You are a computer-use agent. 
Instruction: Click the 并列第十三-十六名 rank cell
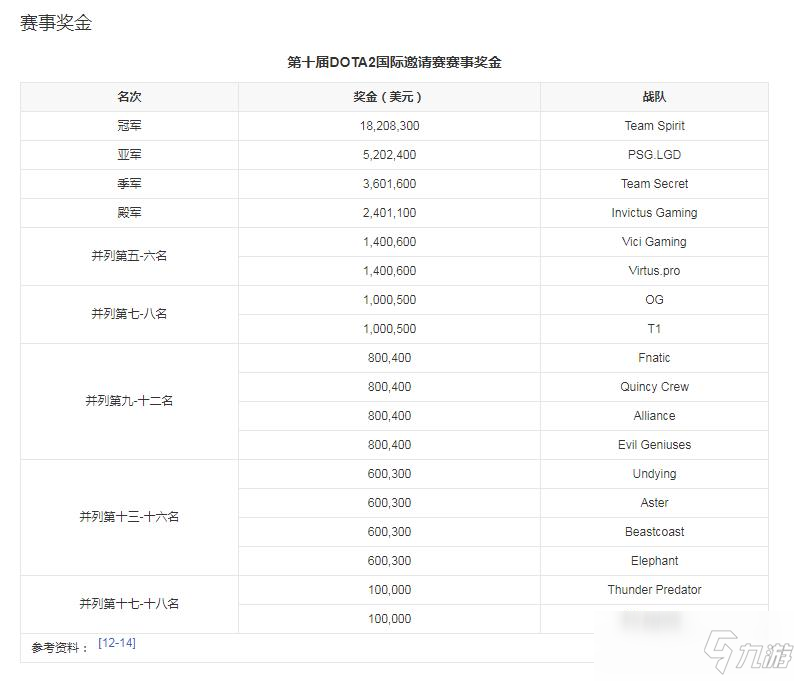129,517
